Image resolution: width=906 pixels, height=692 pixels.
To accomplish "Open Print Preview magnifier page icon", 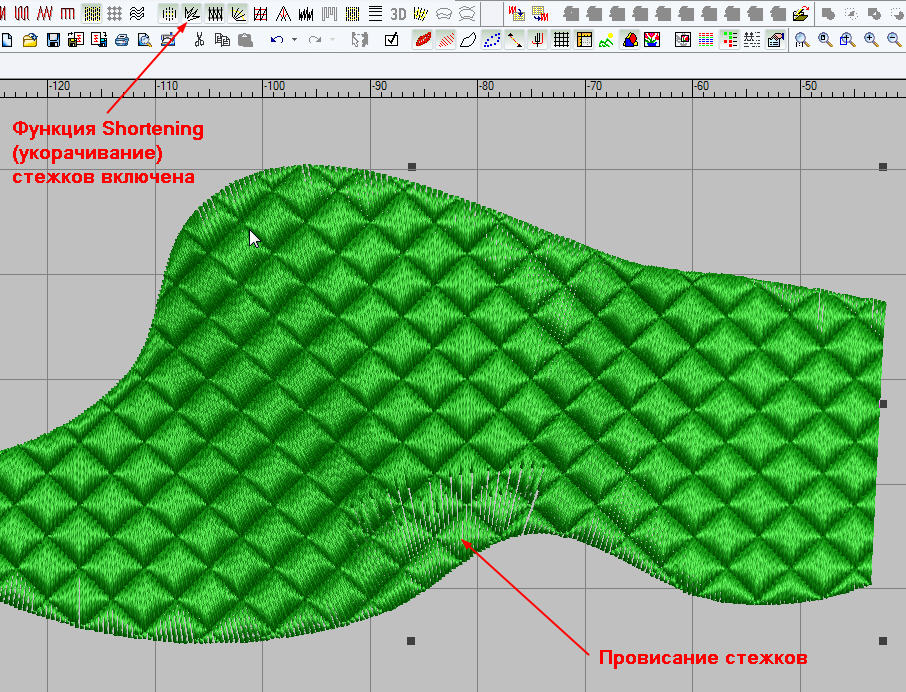I will tap(145, 40).
